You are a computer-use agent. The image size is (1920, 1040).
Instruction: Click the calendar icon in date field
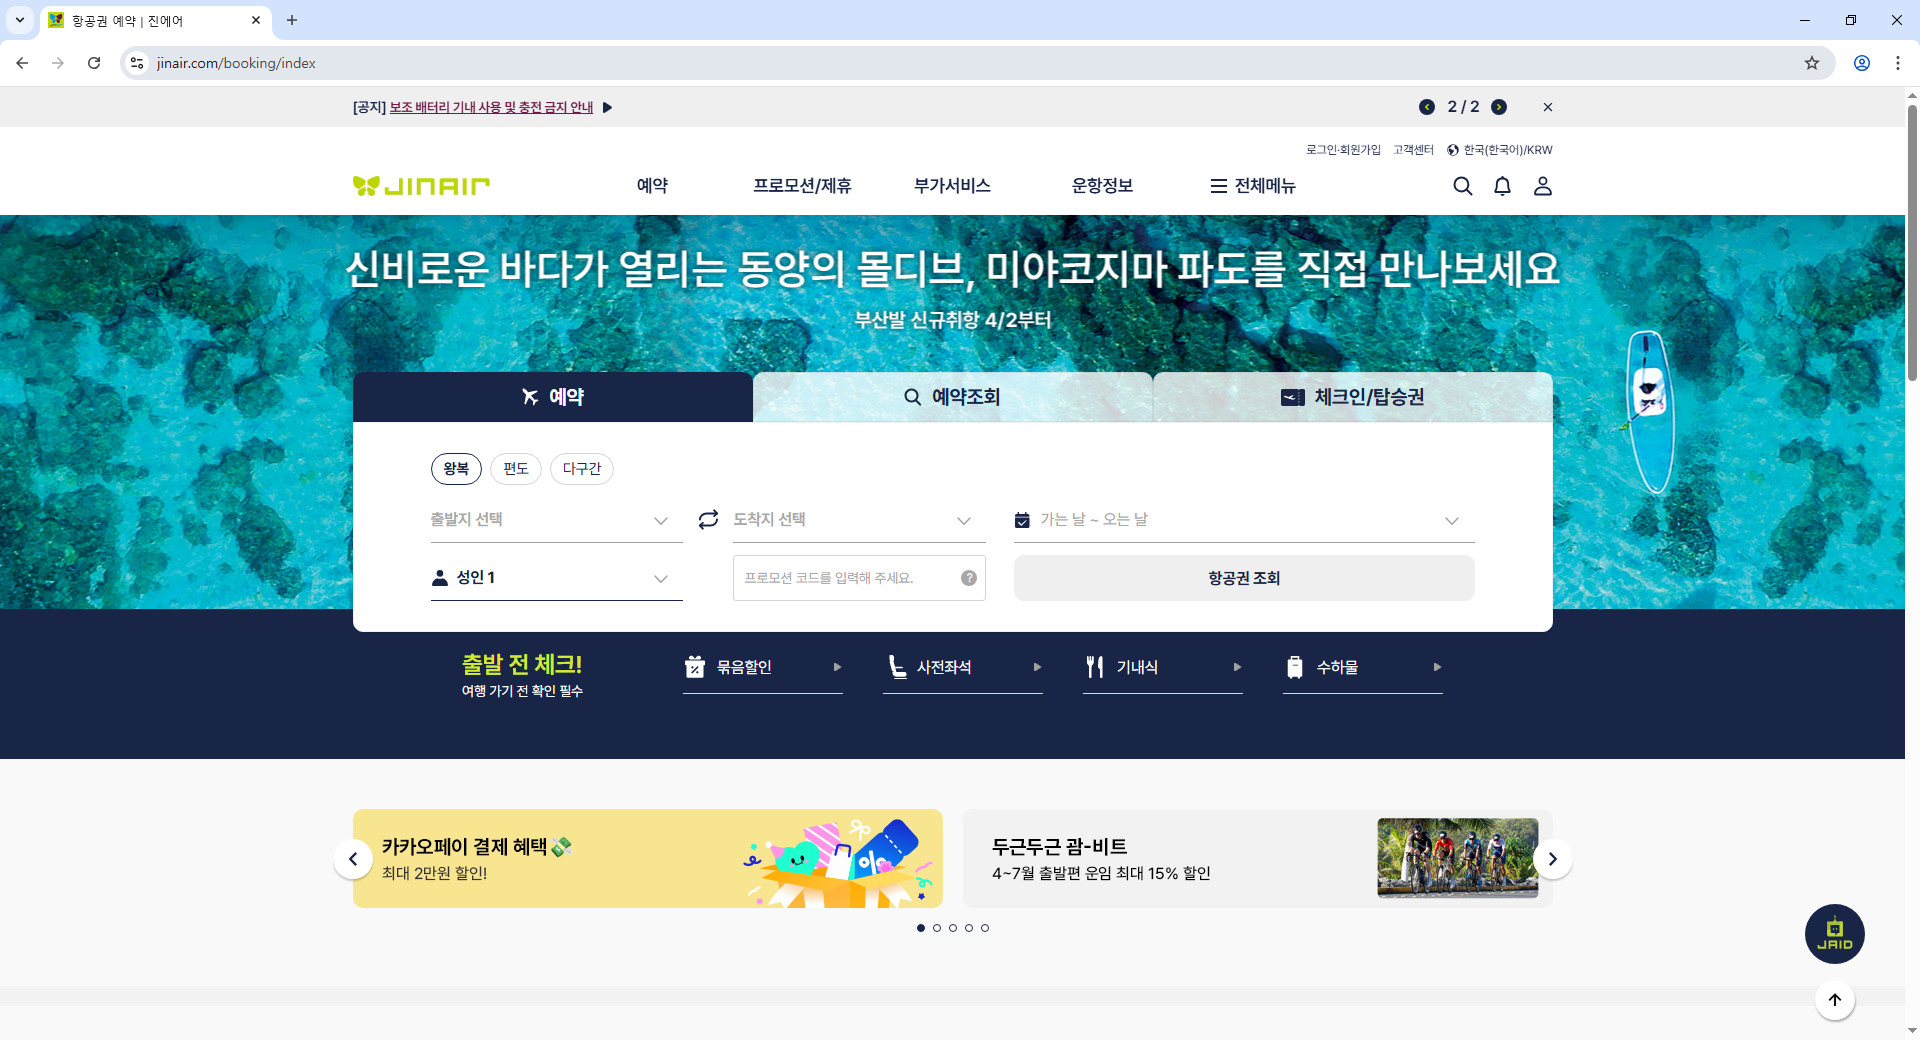pos(1022,520)
